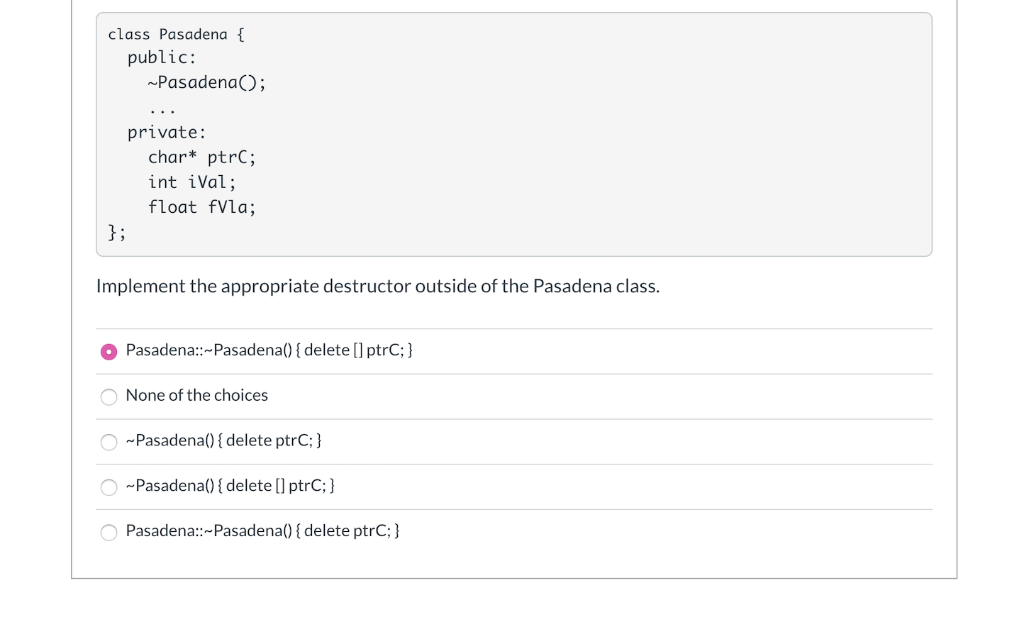Click label text '~Pasadena() { delete [] ptrC; }'
Image resolution: width=1024 pixels, height=617 pixels.
click(x=230, y=486)
